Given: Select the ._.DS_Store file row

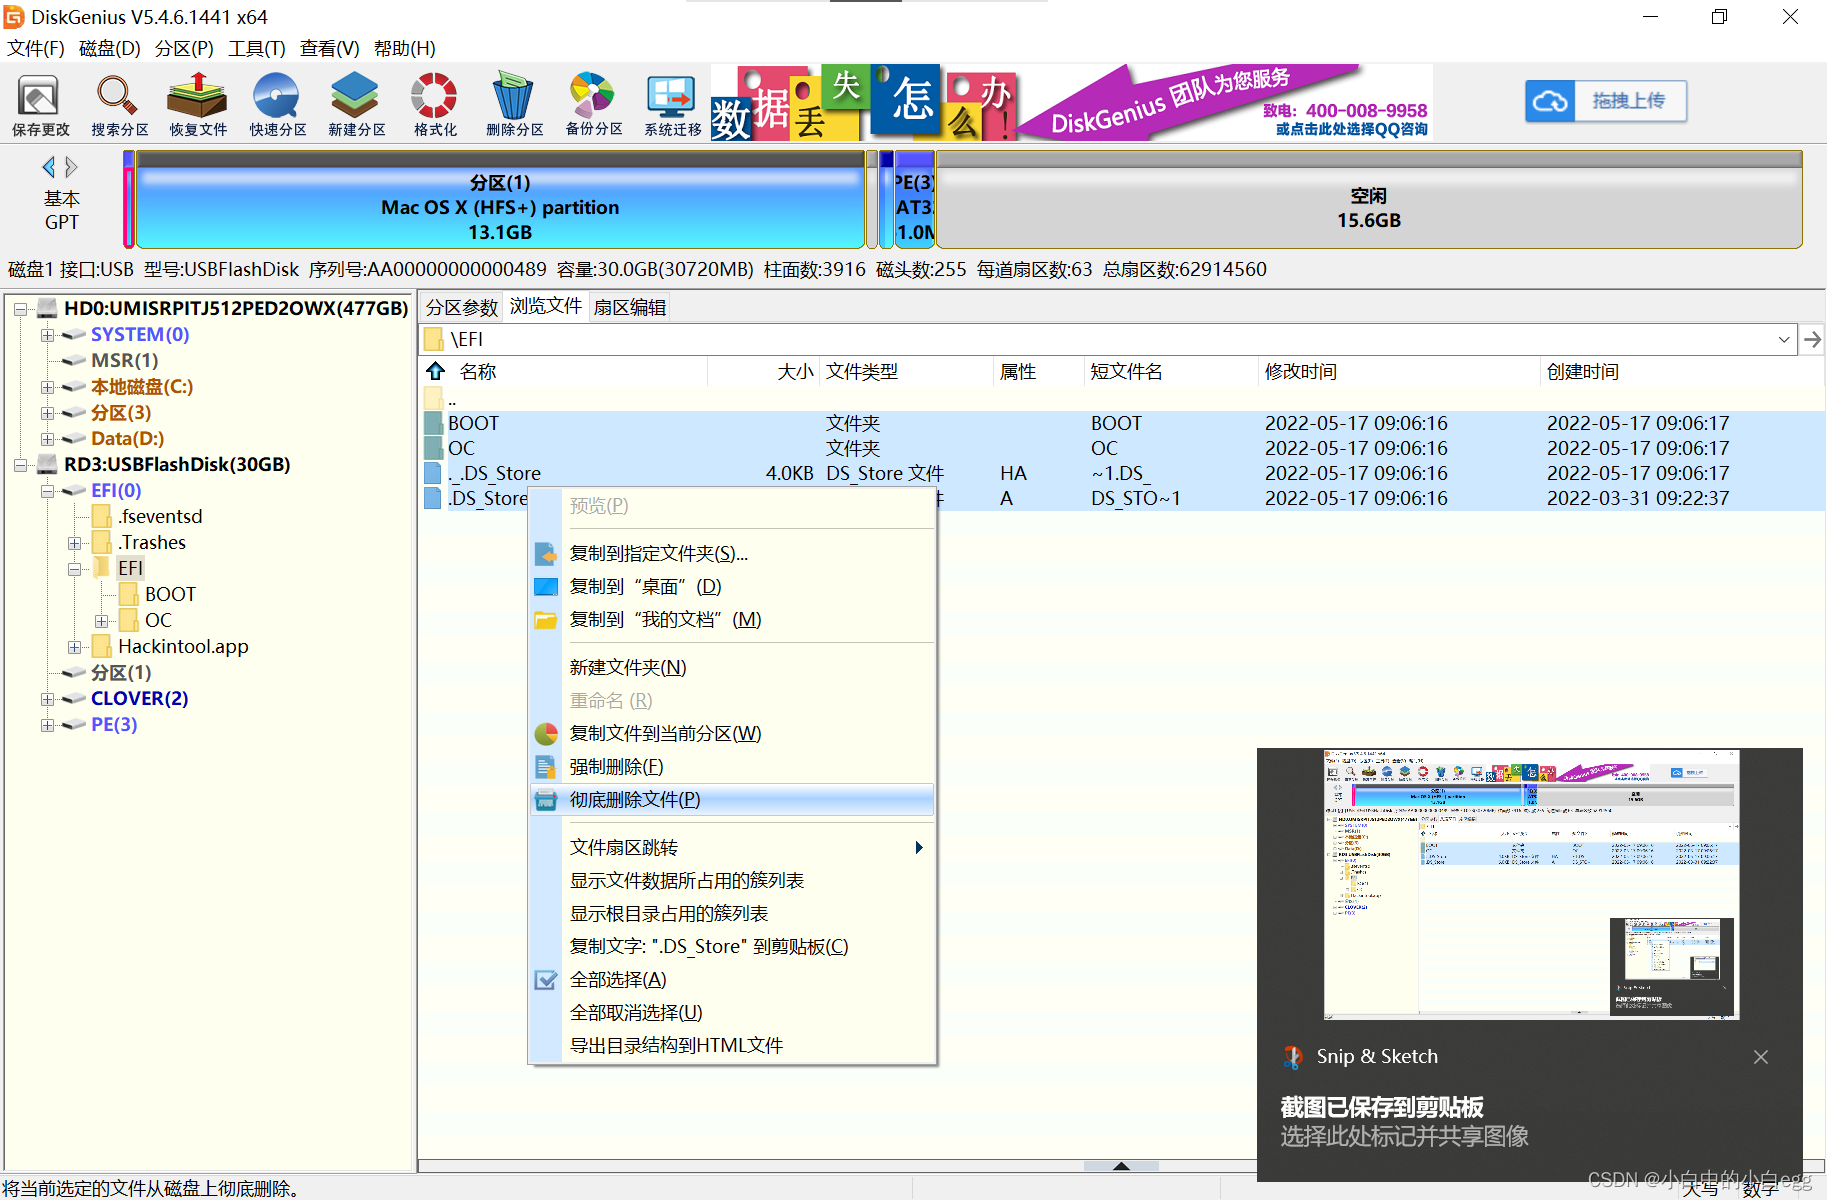Looking at the screenshot, I should [x=1120, y=473].
